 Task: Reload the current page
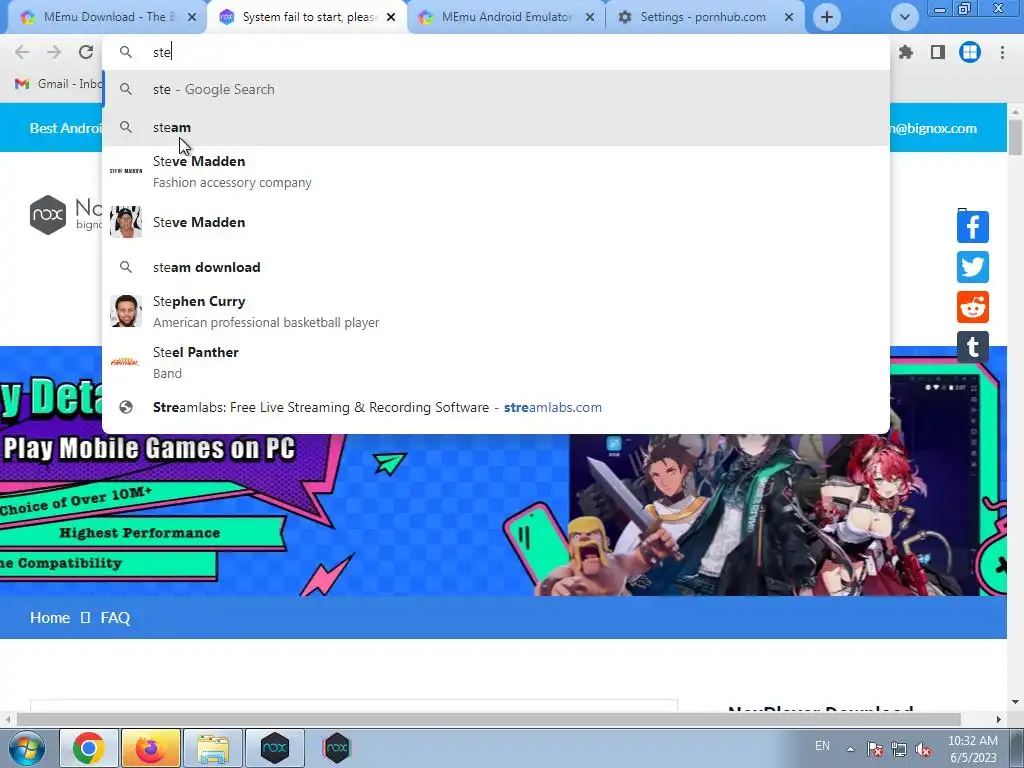click(x=86, y=52)
